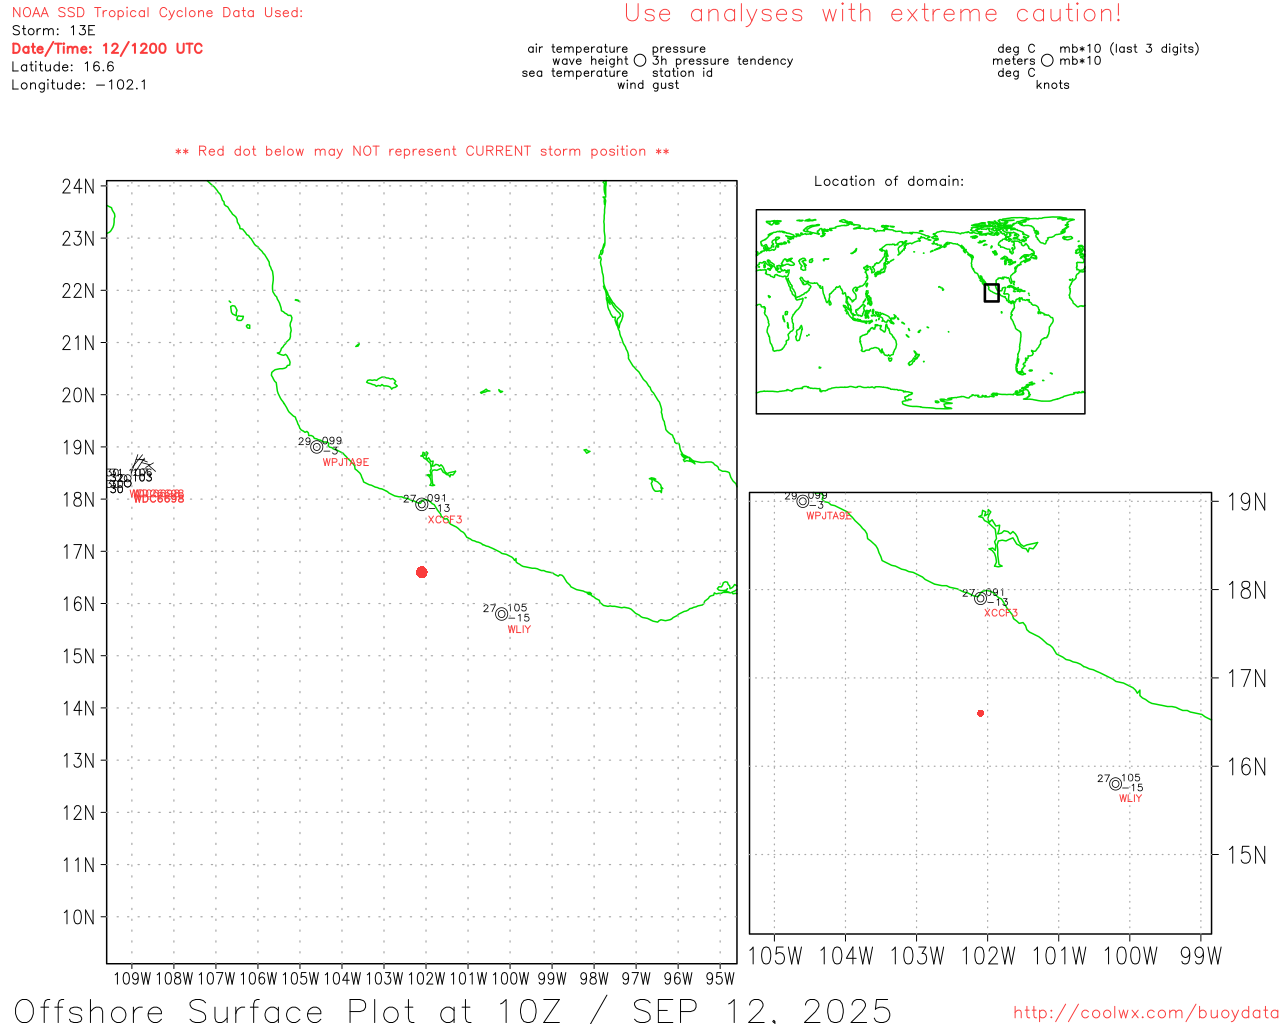The width and height of the screenshot is (1280, 1024).
Task: Click the 'Location of domain:' caption
Action: [x=889, y=181]
